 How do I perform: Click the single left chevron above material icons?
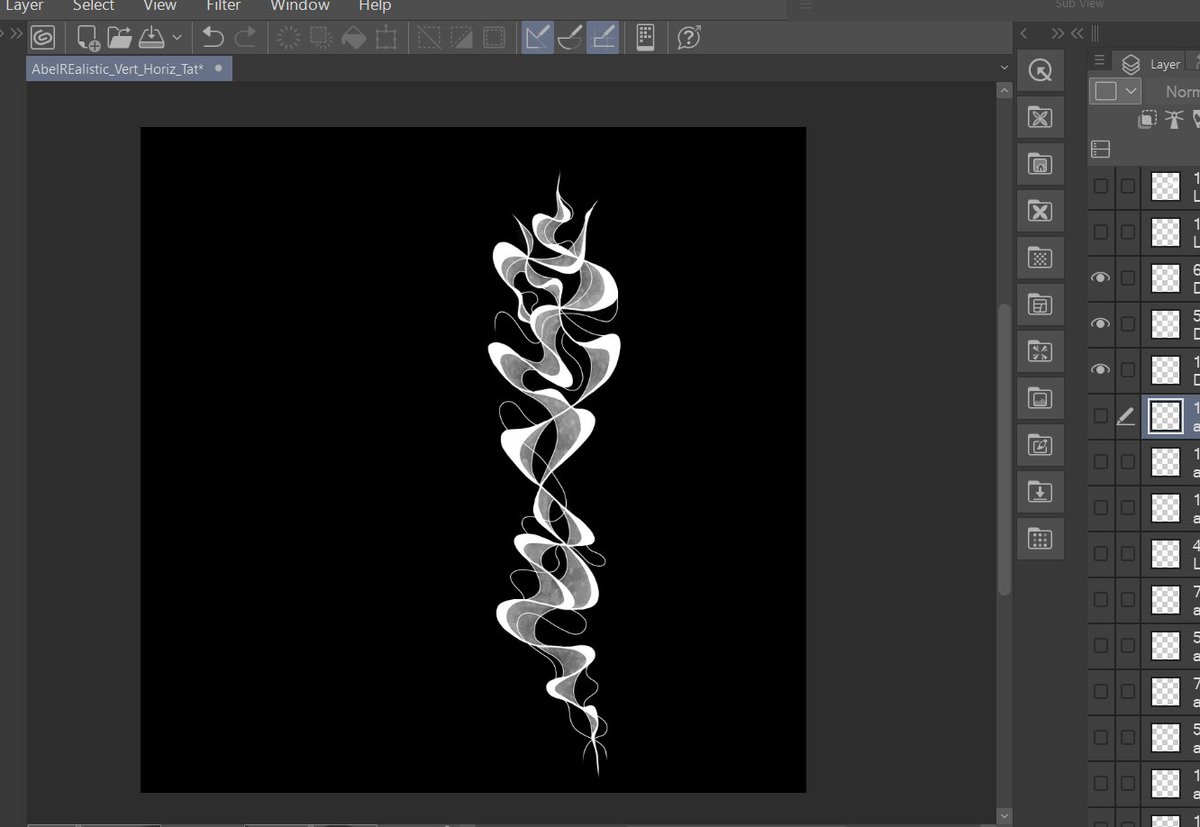1025,34
